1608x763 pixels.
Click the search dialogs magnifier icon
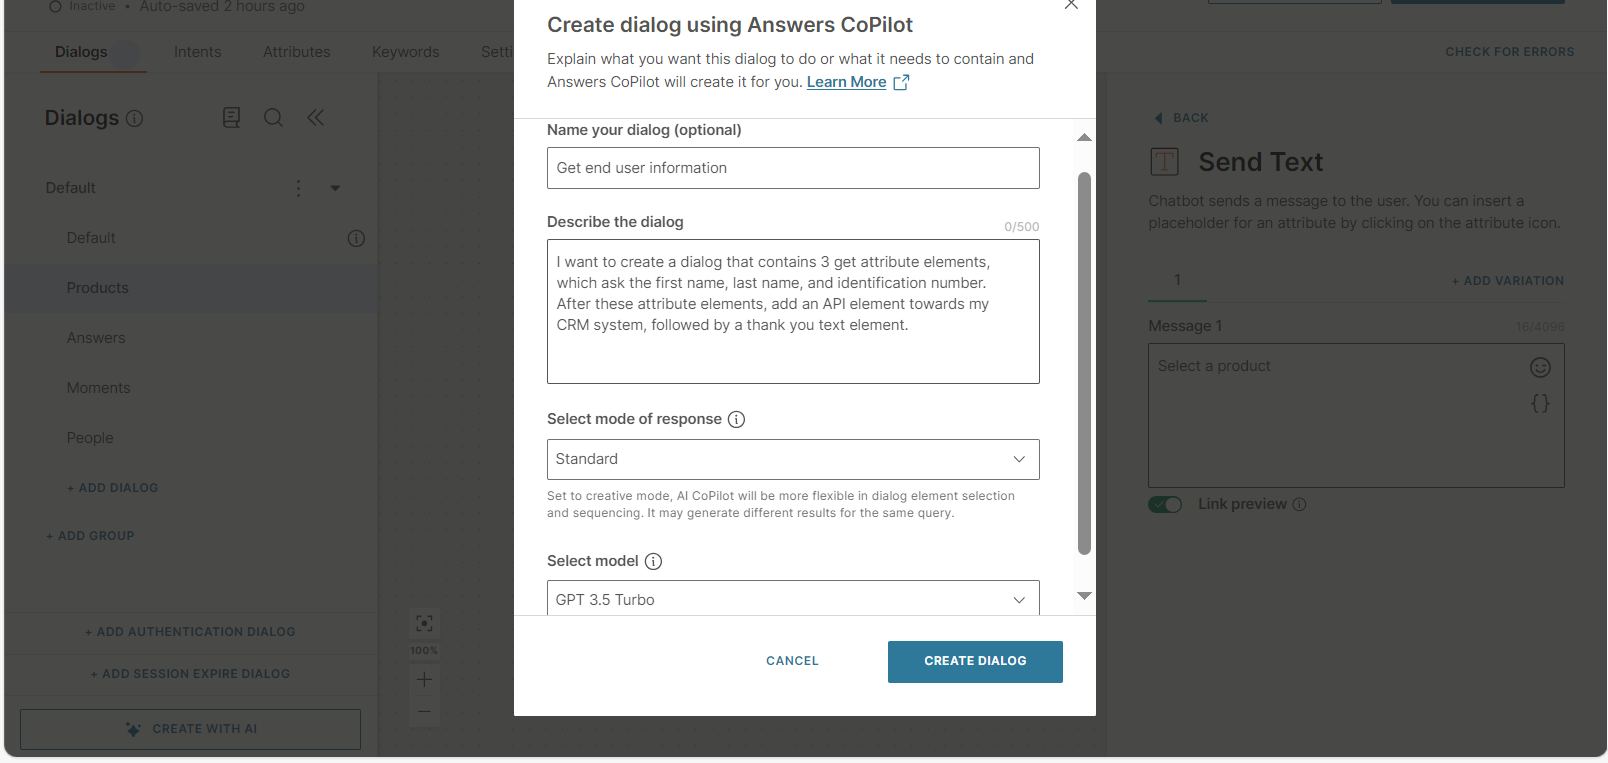(273, 118)
